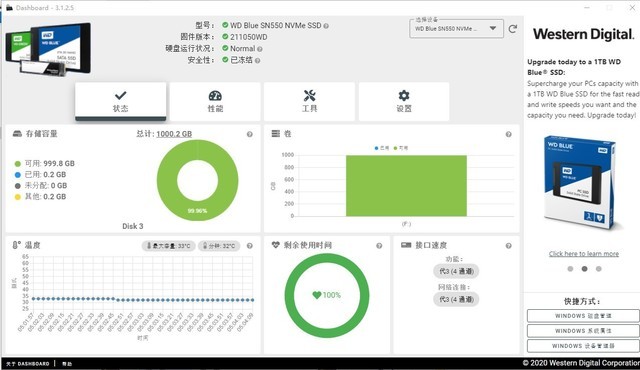Click the interface speed connector icon
The width and height of the screenshot is (640, 370).
(406, 245)
